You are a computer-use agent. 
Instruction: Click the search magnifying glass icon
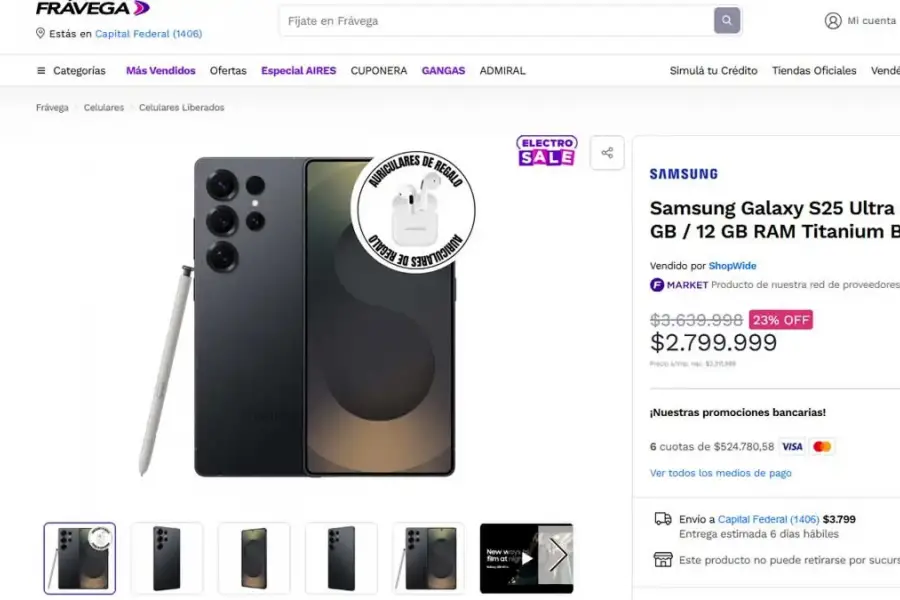[x=726, y=20]
